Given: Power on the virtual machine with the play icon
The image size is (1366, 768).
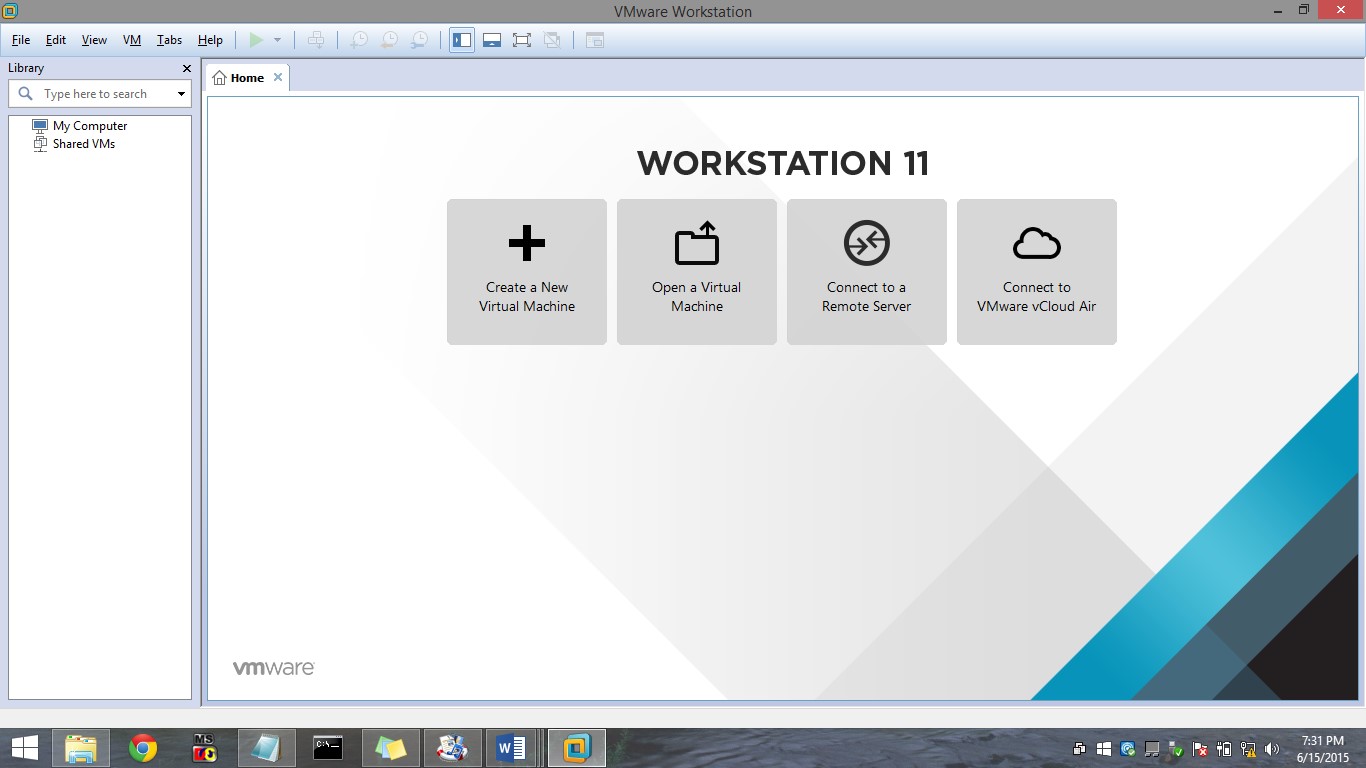Looking at the screenshot, I should pos(256,40).
